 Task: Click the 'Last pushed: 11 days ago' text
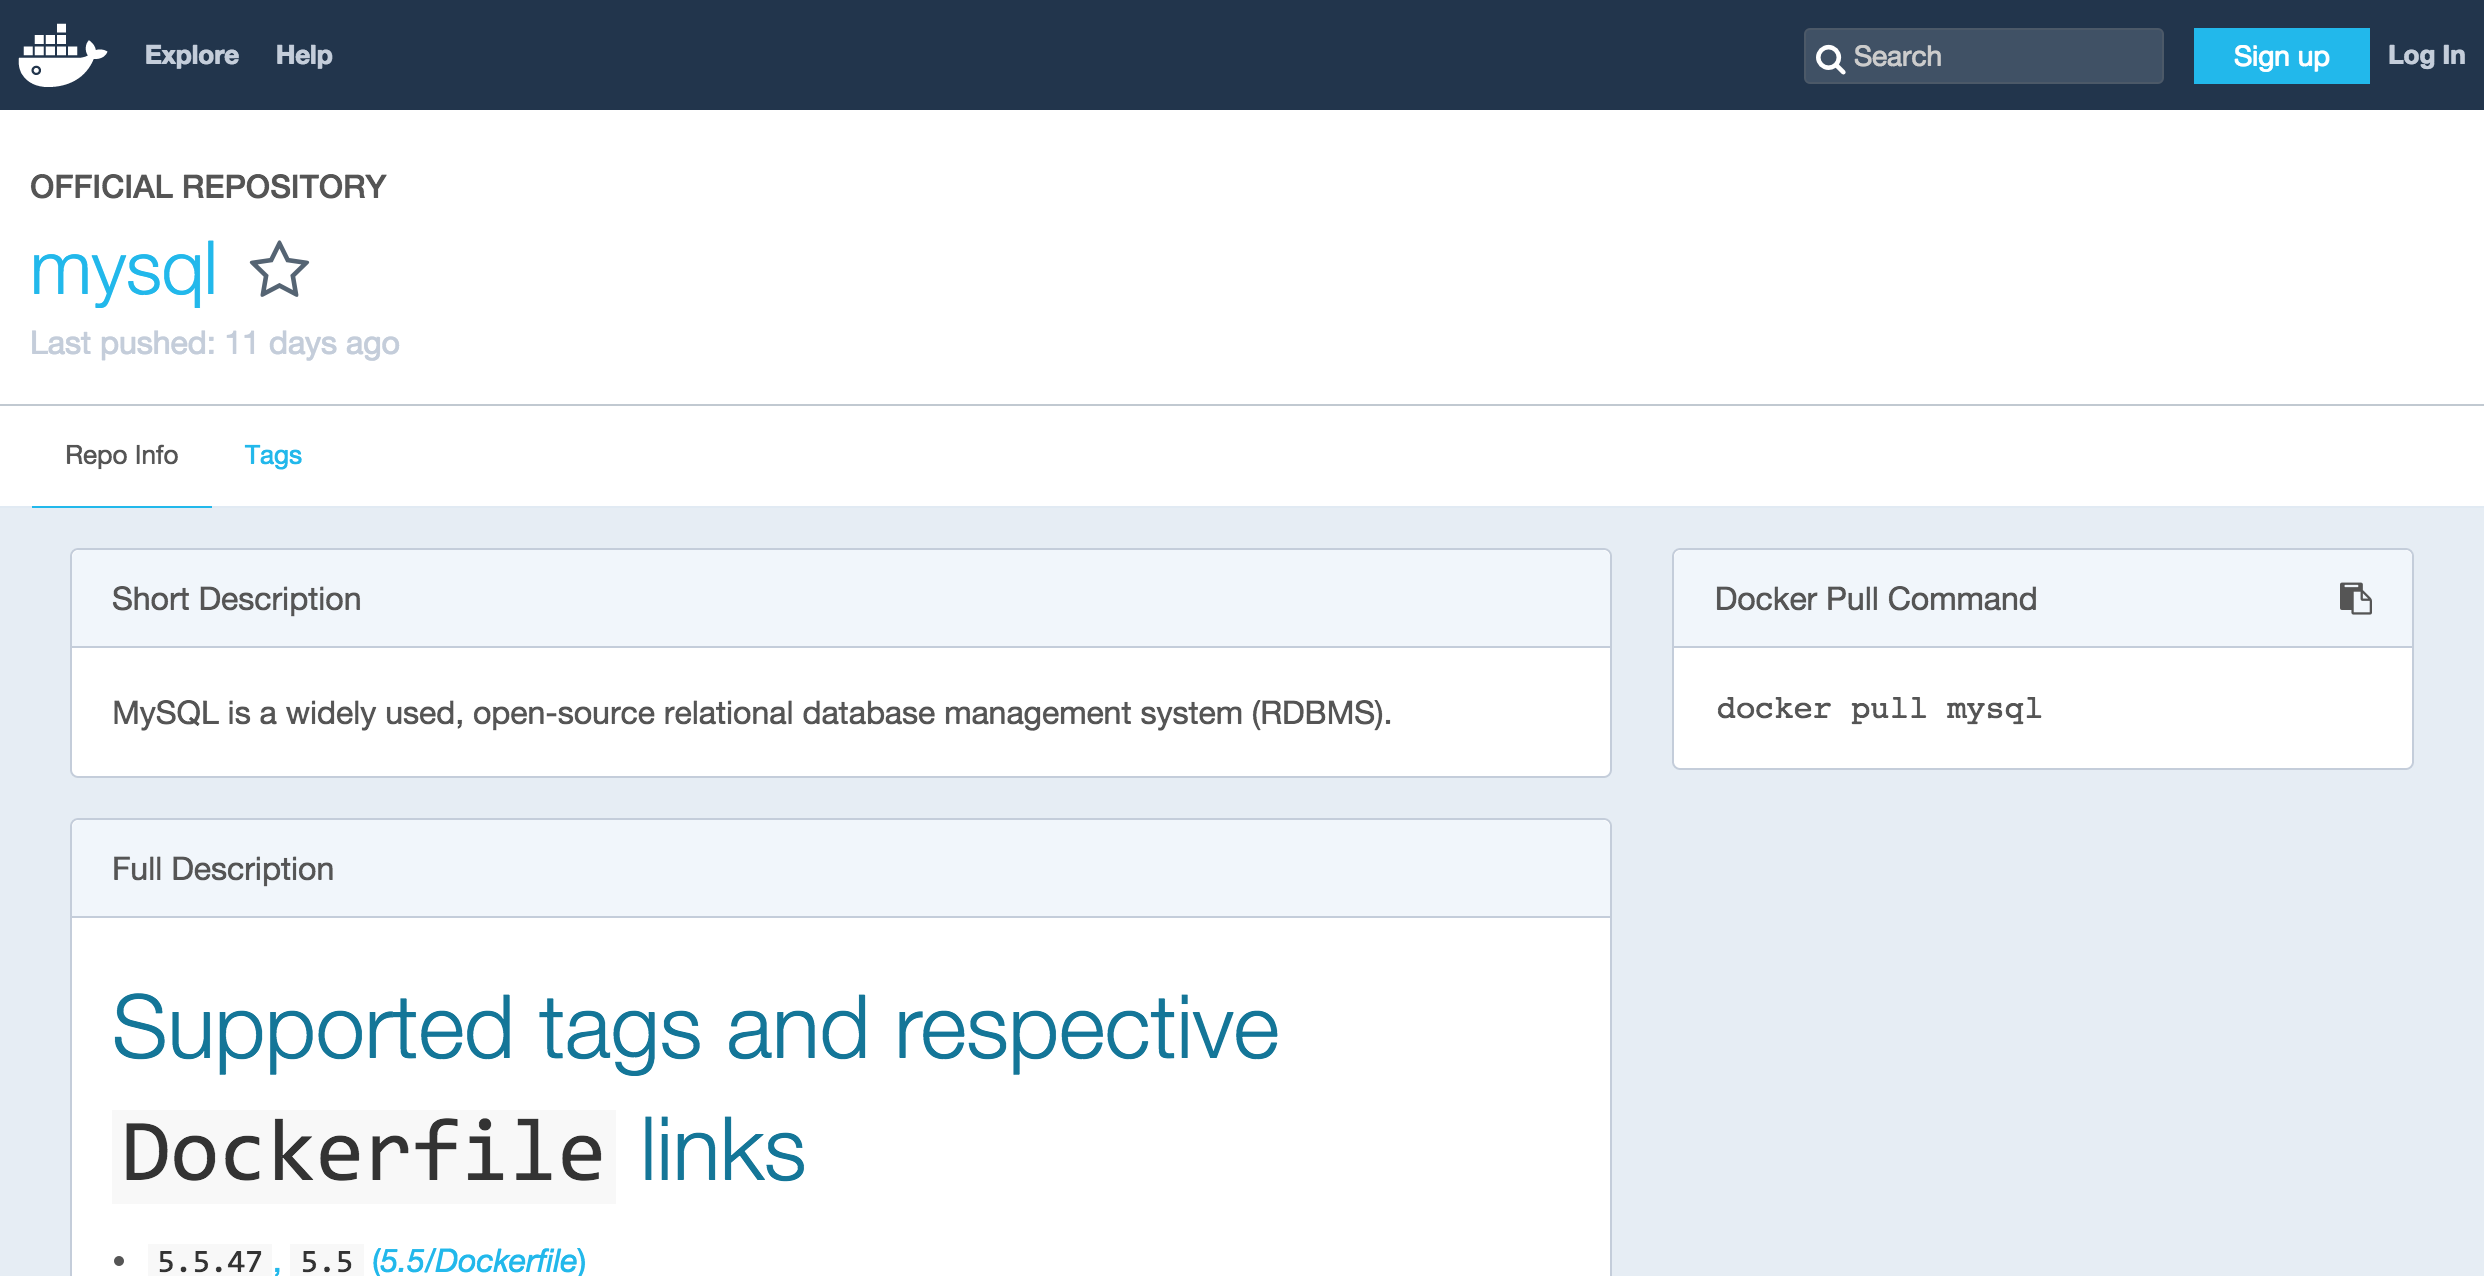pos(215,343)
